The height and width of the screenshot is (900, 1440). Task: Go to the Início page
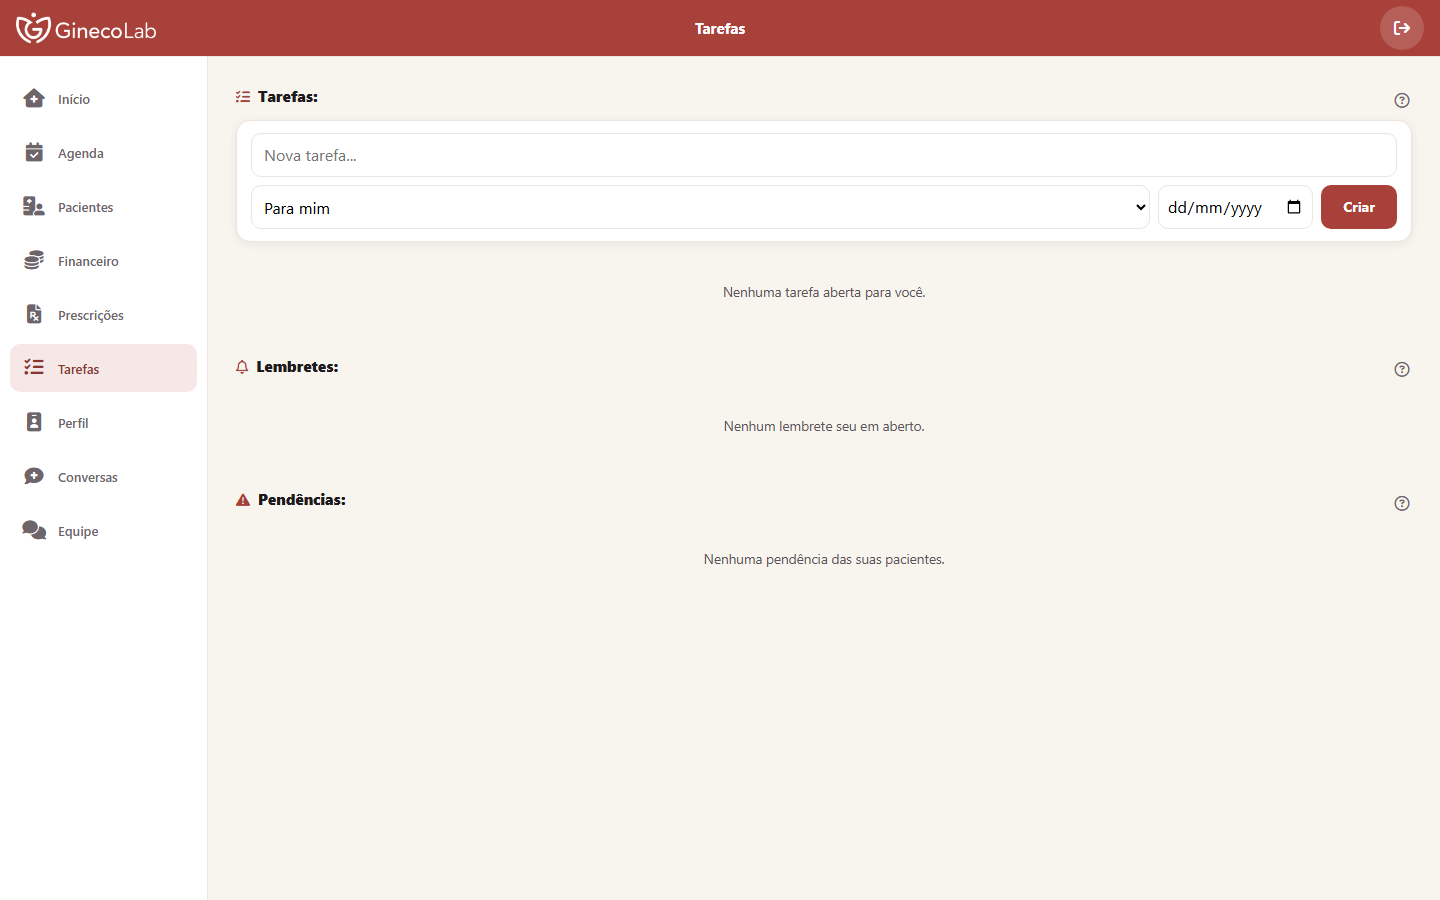tap(104, 99)
